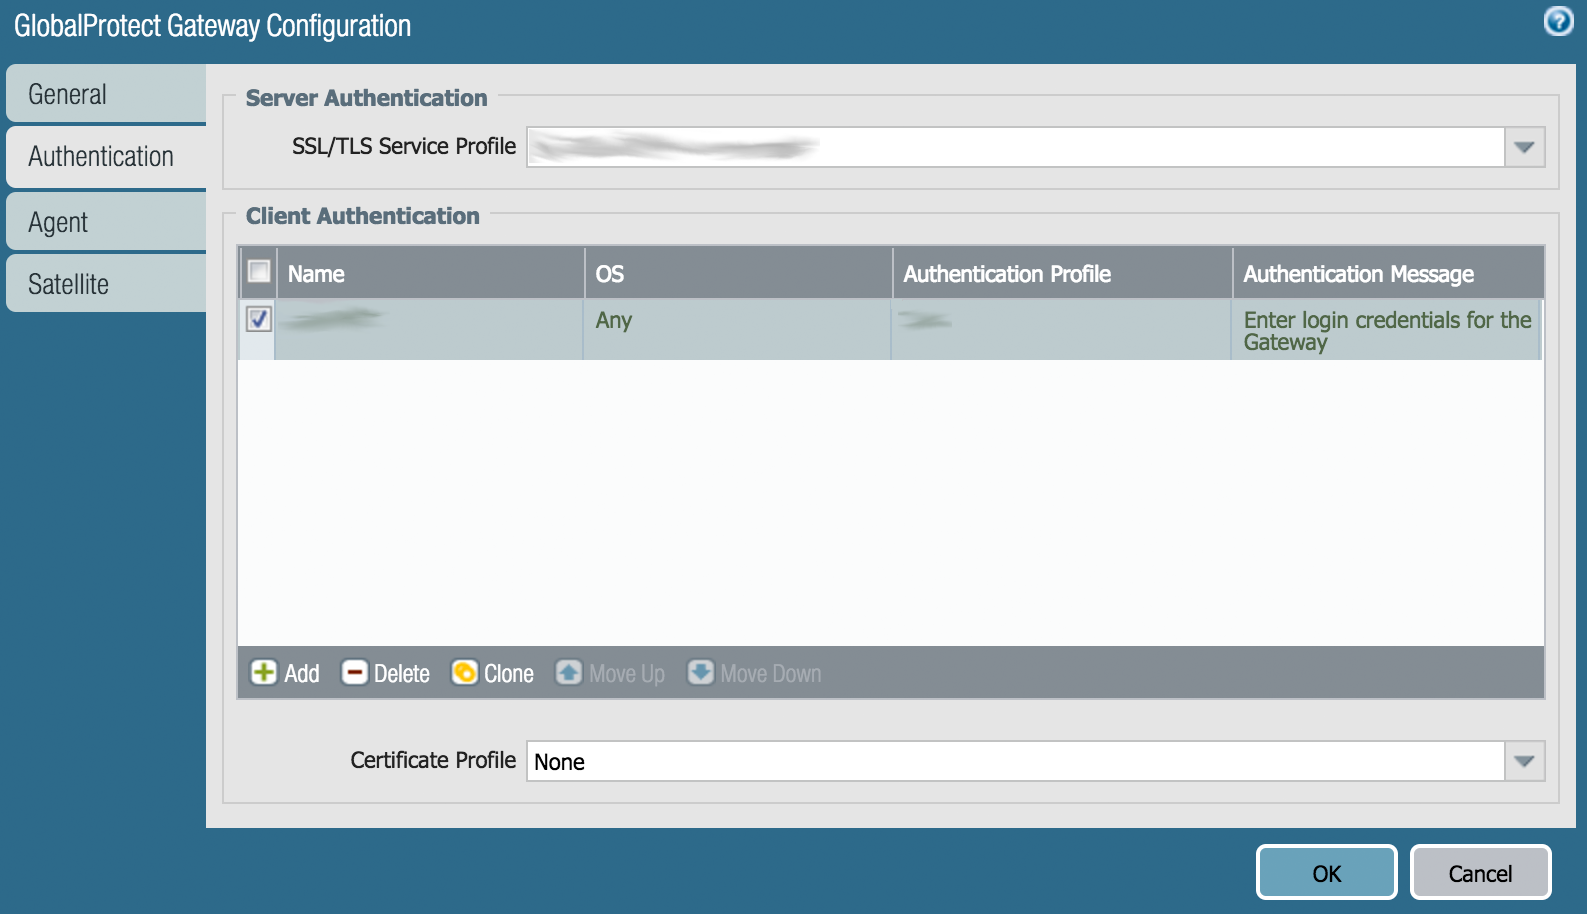Click the red Delete minus icon

[354, 673]
